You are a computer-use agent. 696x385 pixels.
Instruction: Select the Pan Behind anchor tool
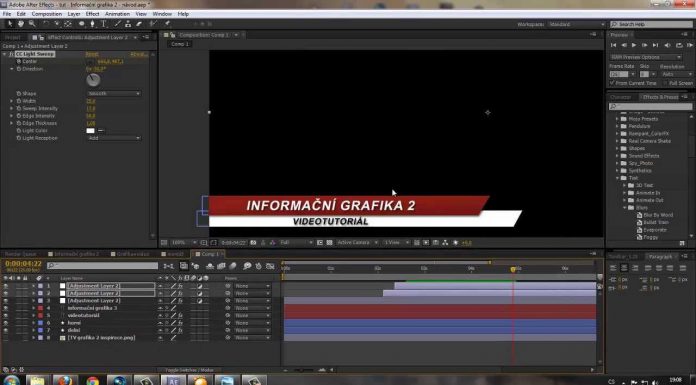[68, 24]
